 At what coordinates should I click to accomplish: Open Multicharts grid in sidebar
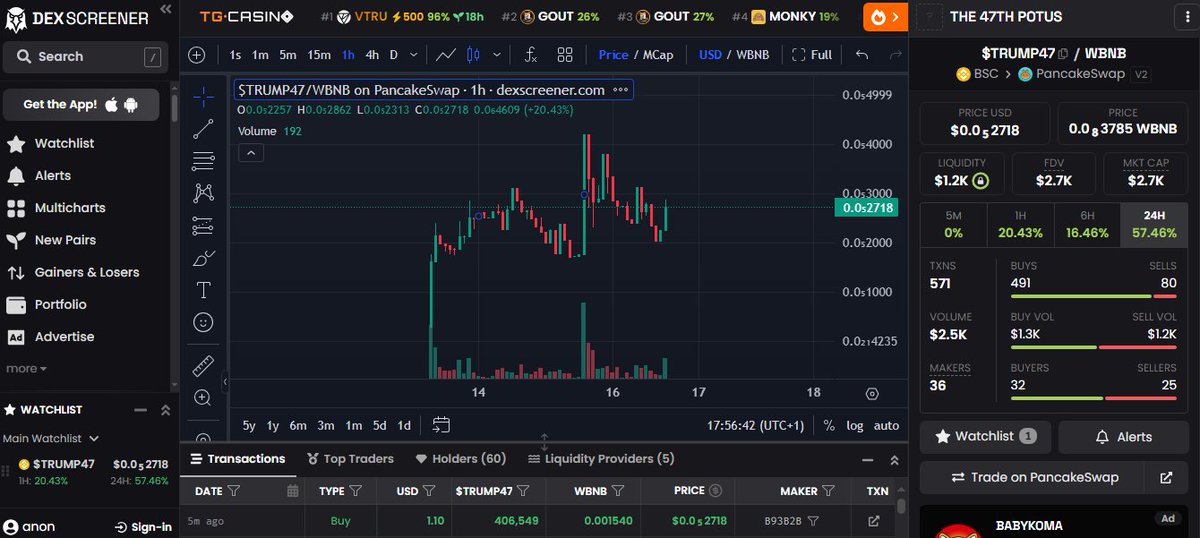(x=16, y=208)
